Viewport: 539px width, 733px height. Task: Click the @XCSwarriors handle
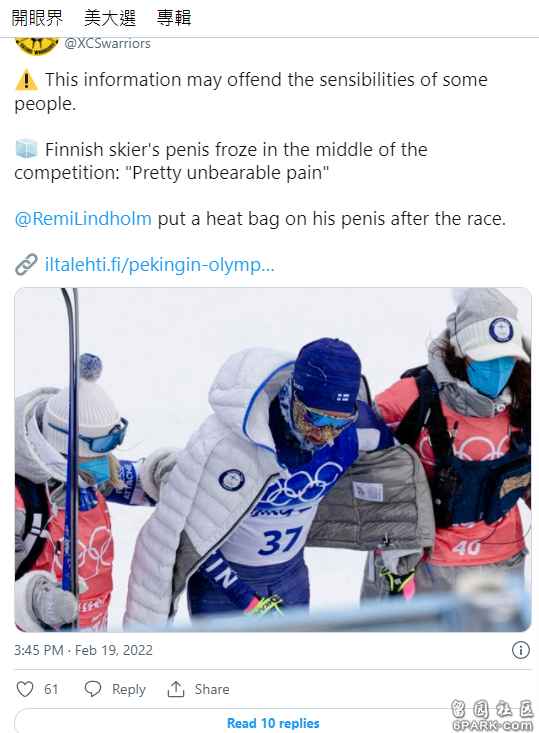108,43
